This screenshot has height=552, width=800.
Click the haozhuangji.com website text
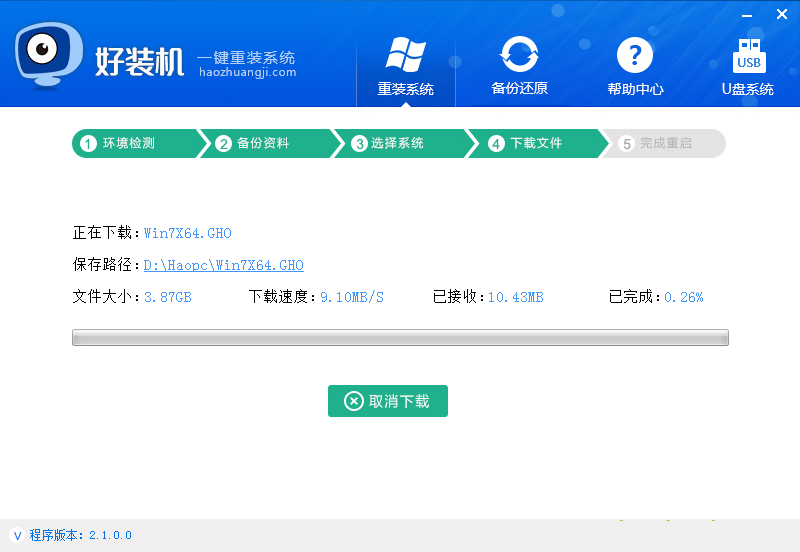247,72
